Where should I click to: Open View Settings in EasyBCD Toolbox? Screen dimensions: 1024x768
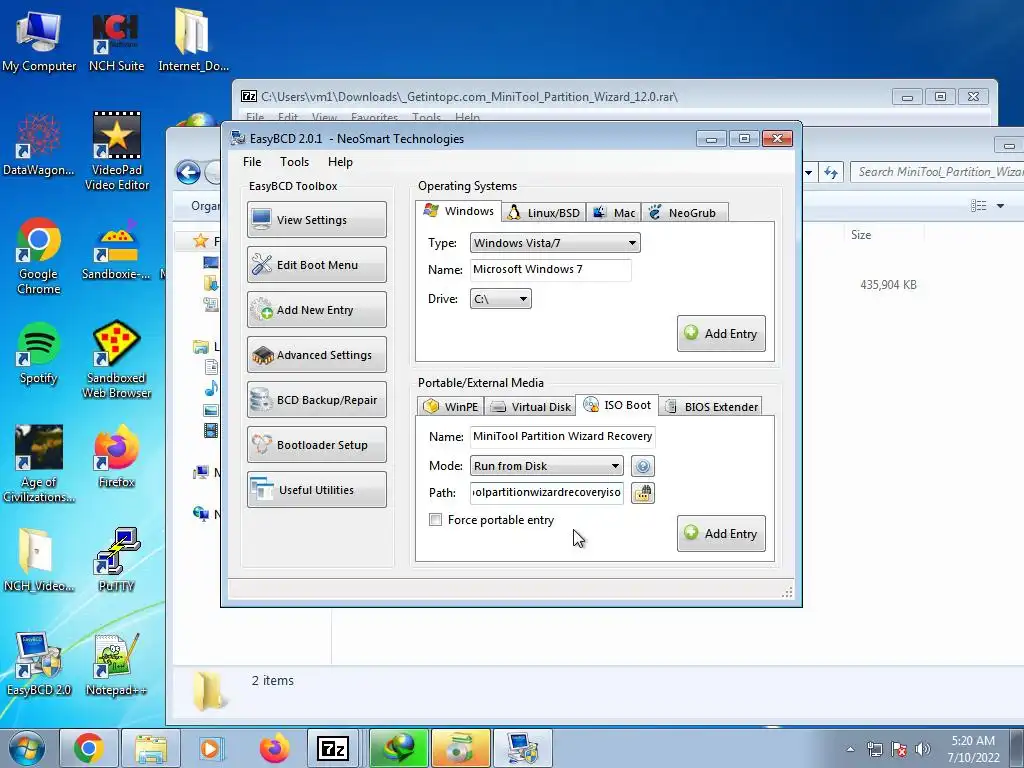click(317, 219)
